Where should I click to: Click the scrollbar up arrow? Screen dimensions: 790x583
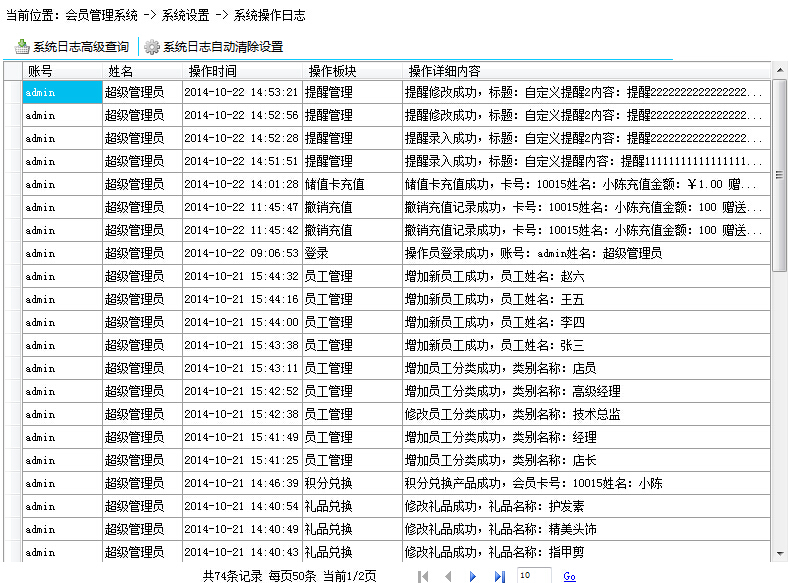[x=780, y=71]
